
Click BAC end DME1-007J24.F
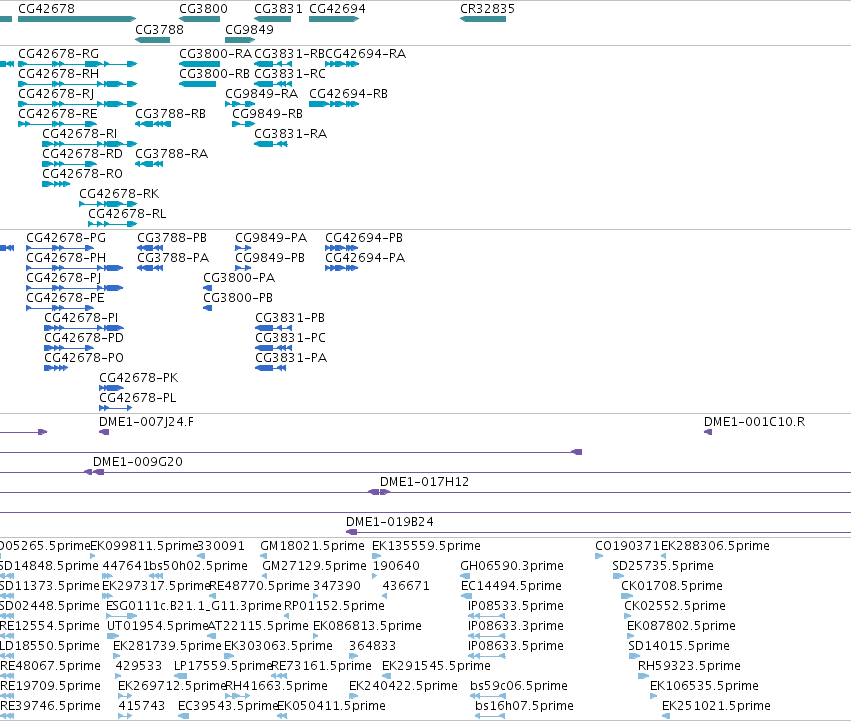pyautogui.click(x=146, y=422)
